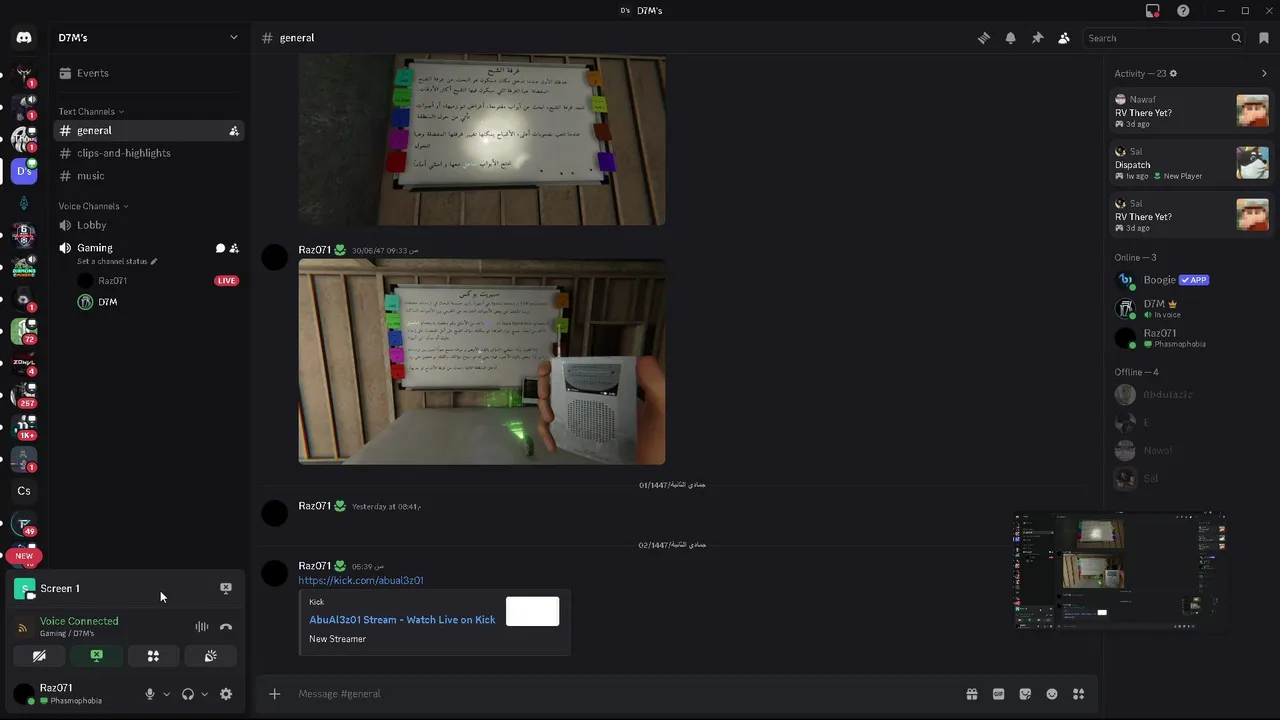Open the radio photo attachment image
Viewport: 1280px width, 720px height.
tap(481, 362)
